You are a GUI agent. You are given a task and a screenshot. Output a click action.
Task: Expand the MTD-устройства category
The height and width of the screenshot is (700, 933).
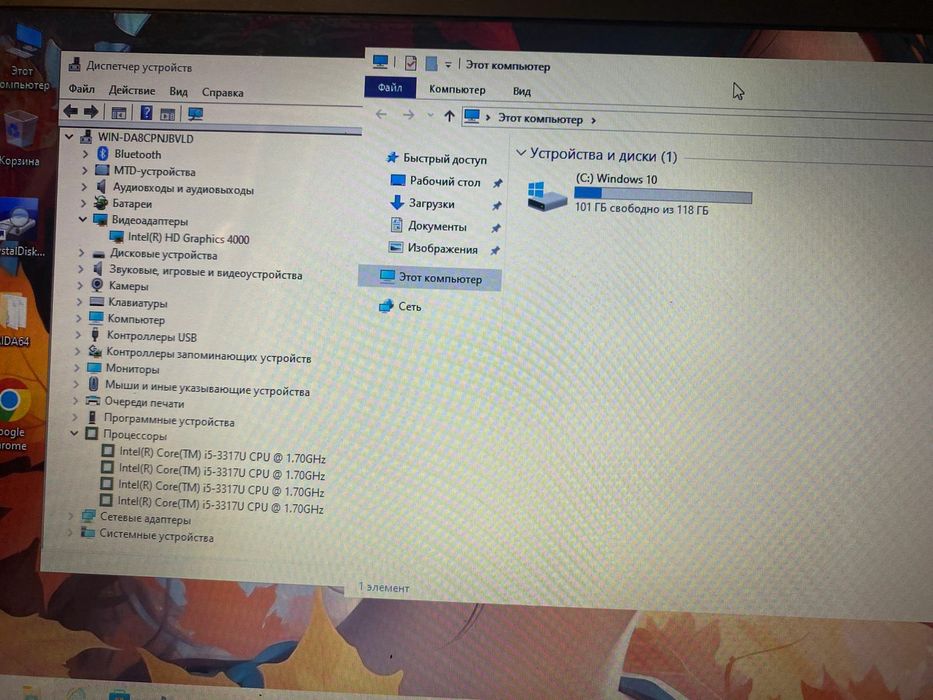84,171
